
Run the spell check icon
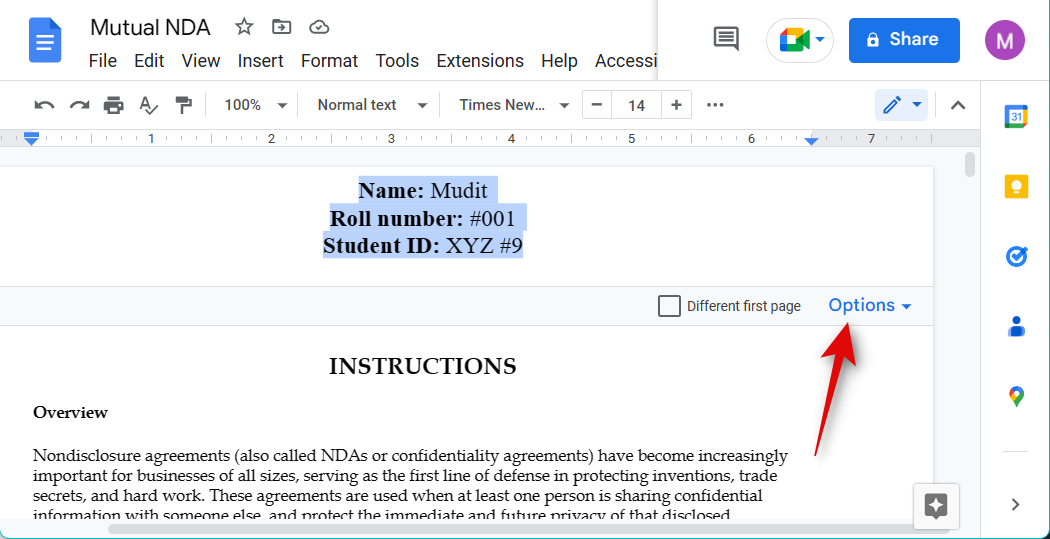pyautogui.click(x=148, y=105)
